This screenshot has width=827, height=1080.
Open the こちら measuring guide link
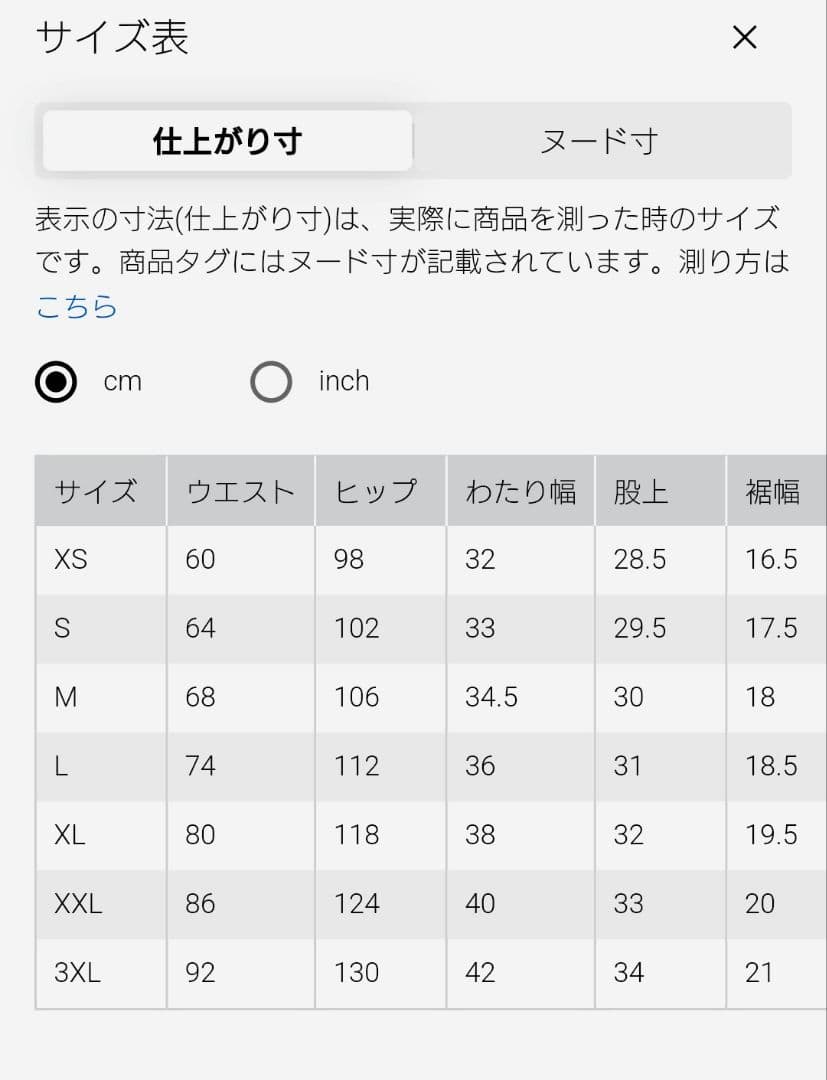[76, 306]
